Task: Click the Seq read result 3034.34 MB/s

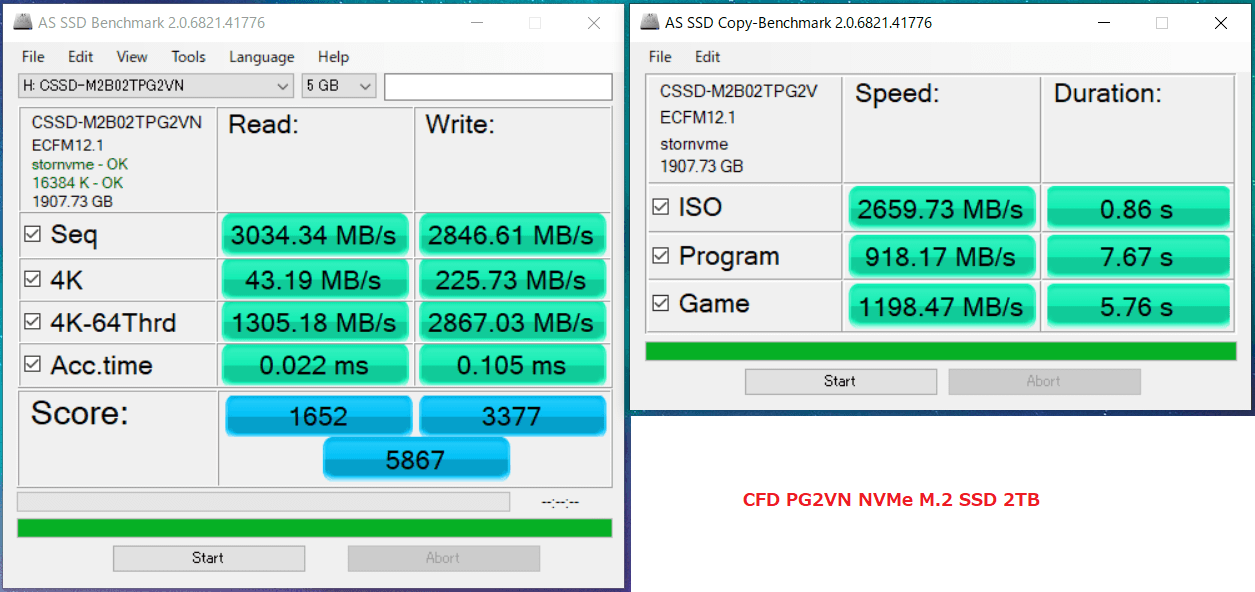Action: [x=314, y=236]
